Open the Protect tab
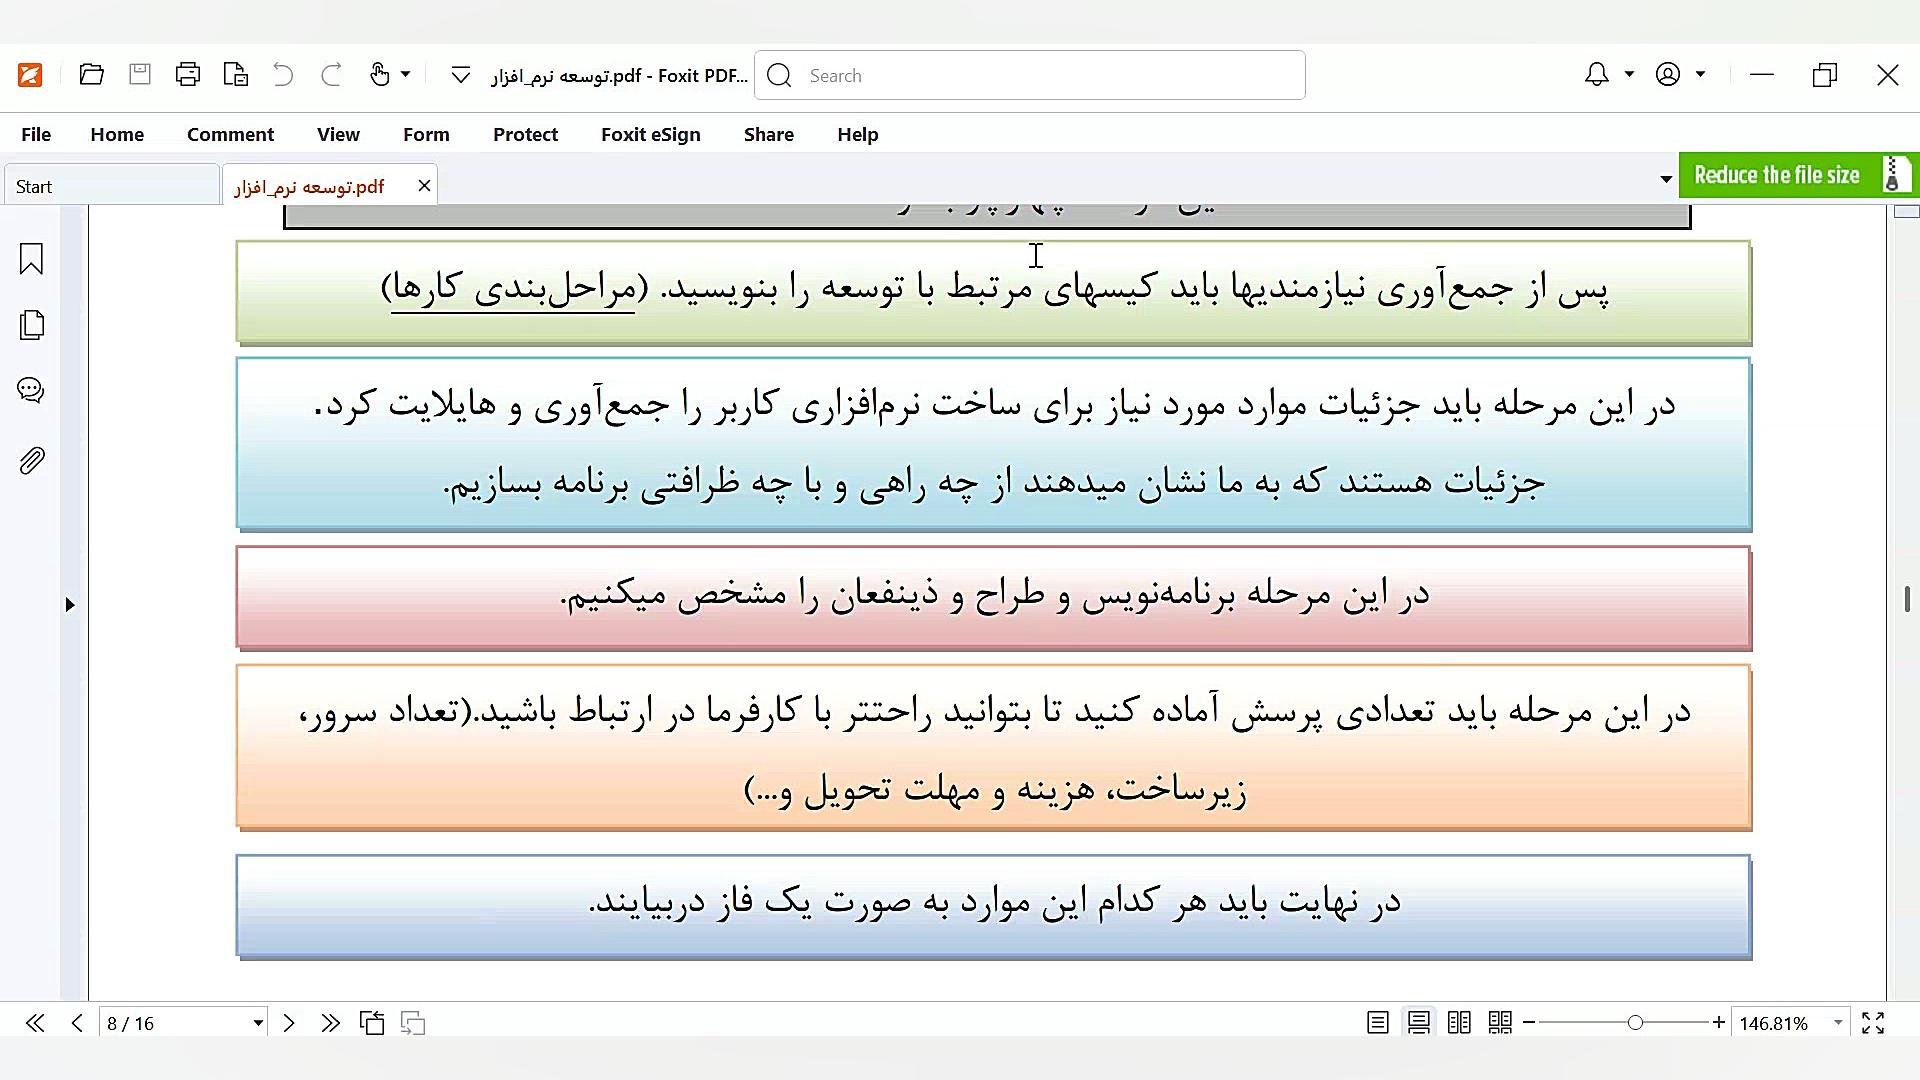This screenshot has height=1080, width=1920. (x=525, y=134)
